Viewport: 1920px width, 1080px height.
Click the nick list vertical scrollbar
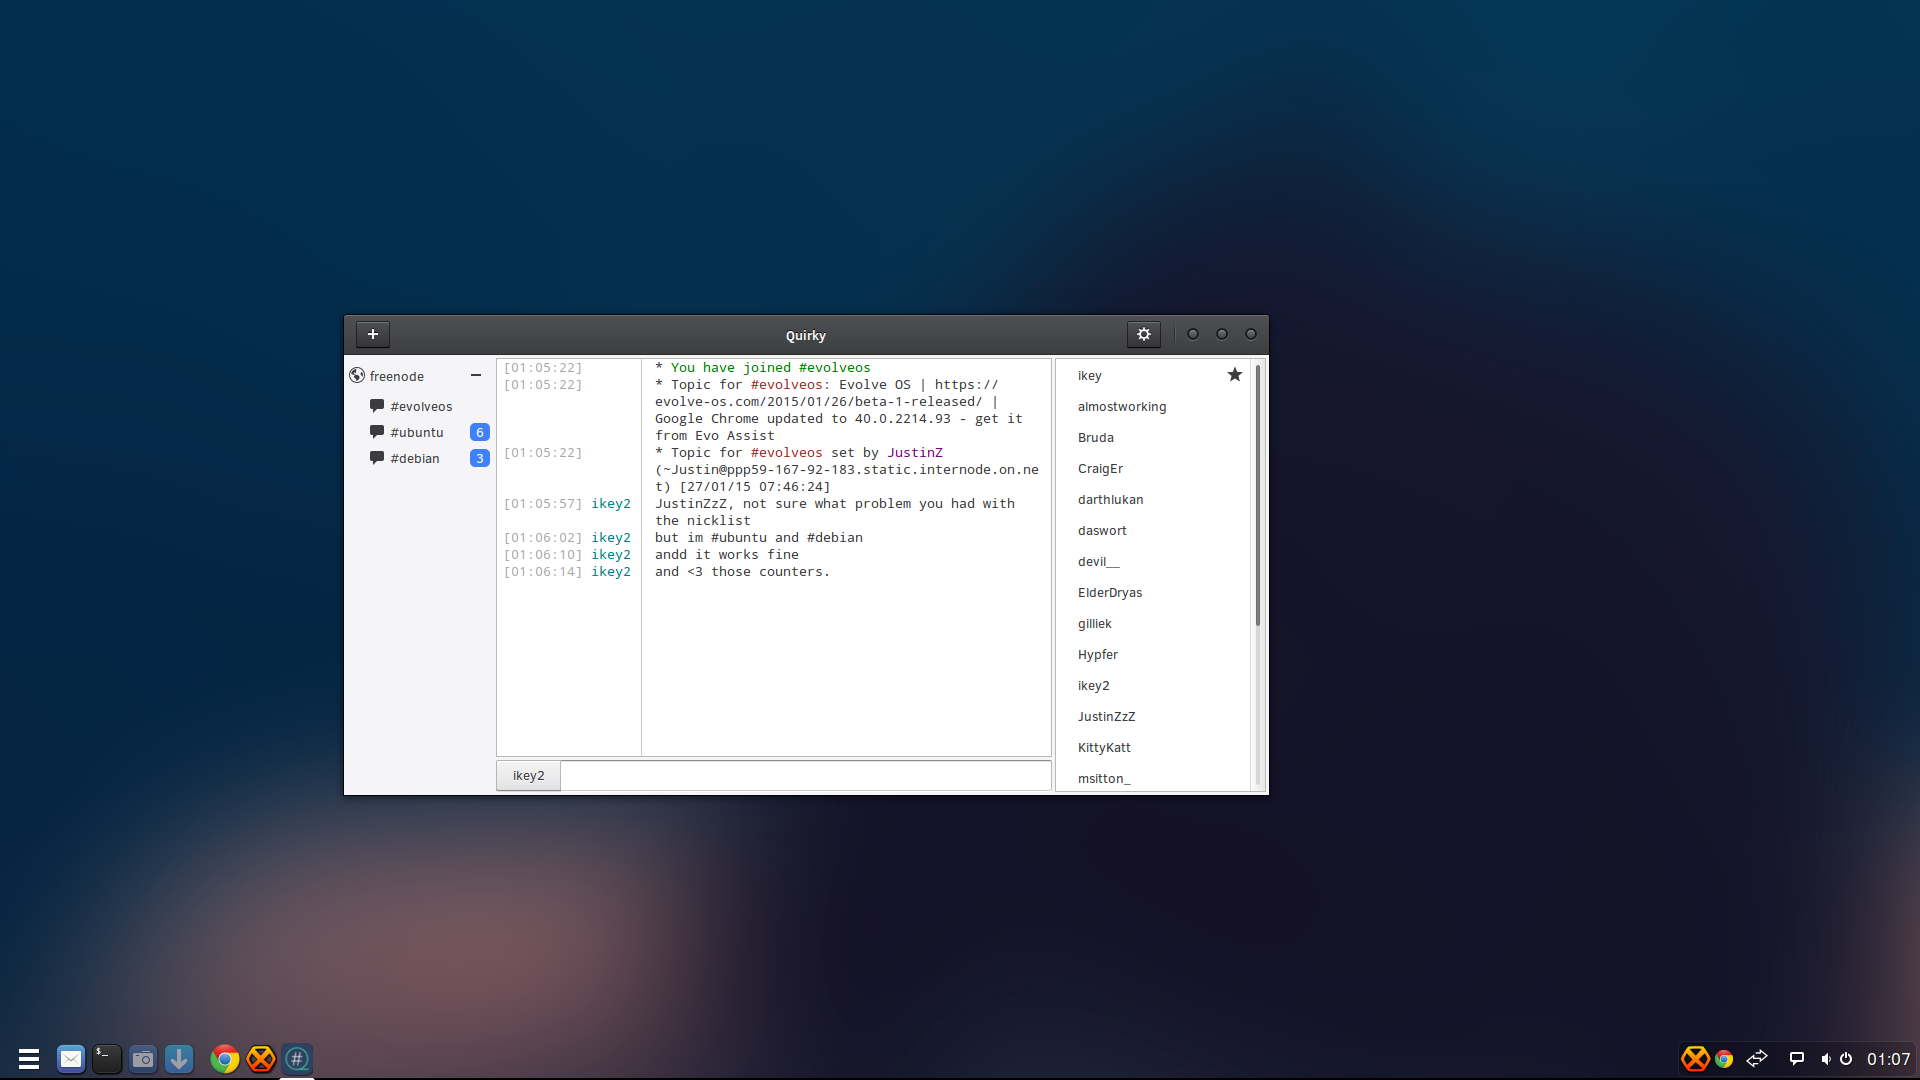point(1258,496)
